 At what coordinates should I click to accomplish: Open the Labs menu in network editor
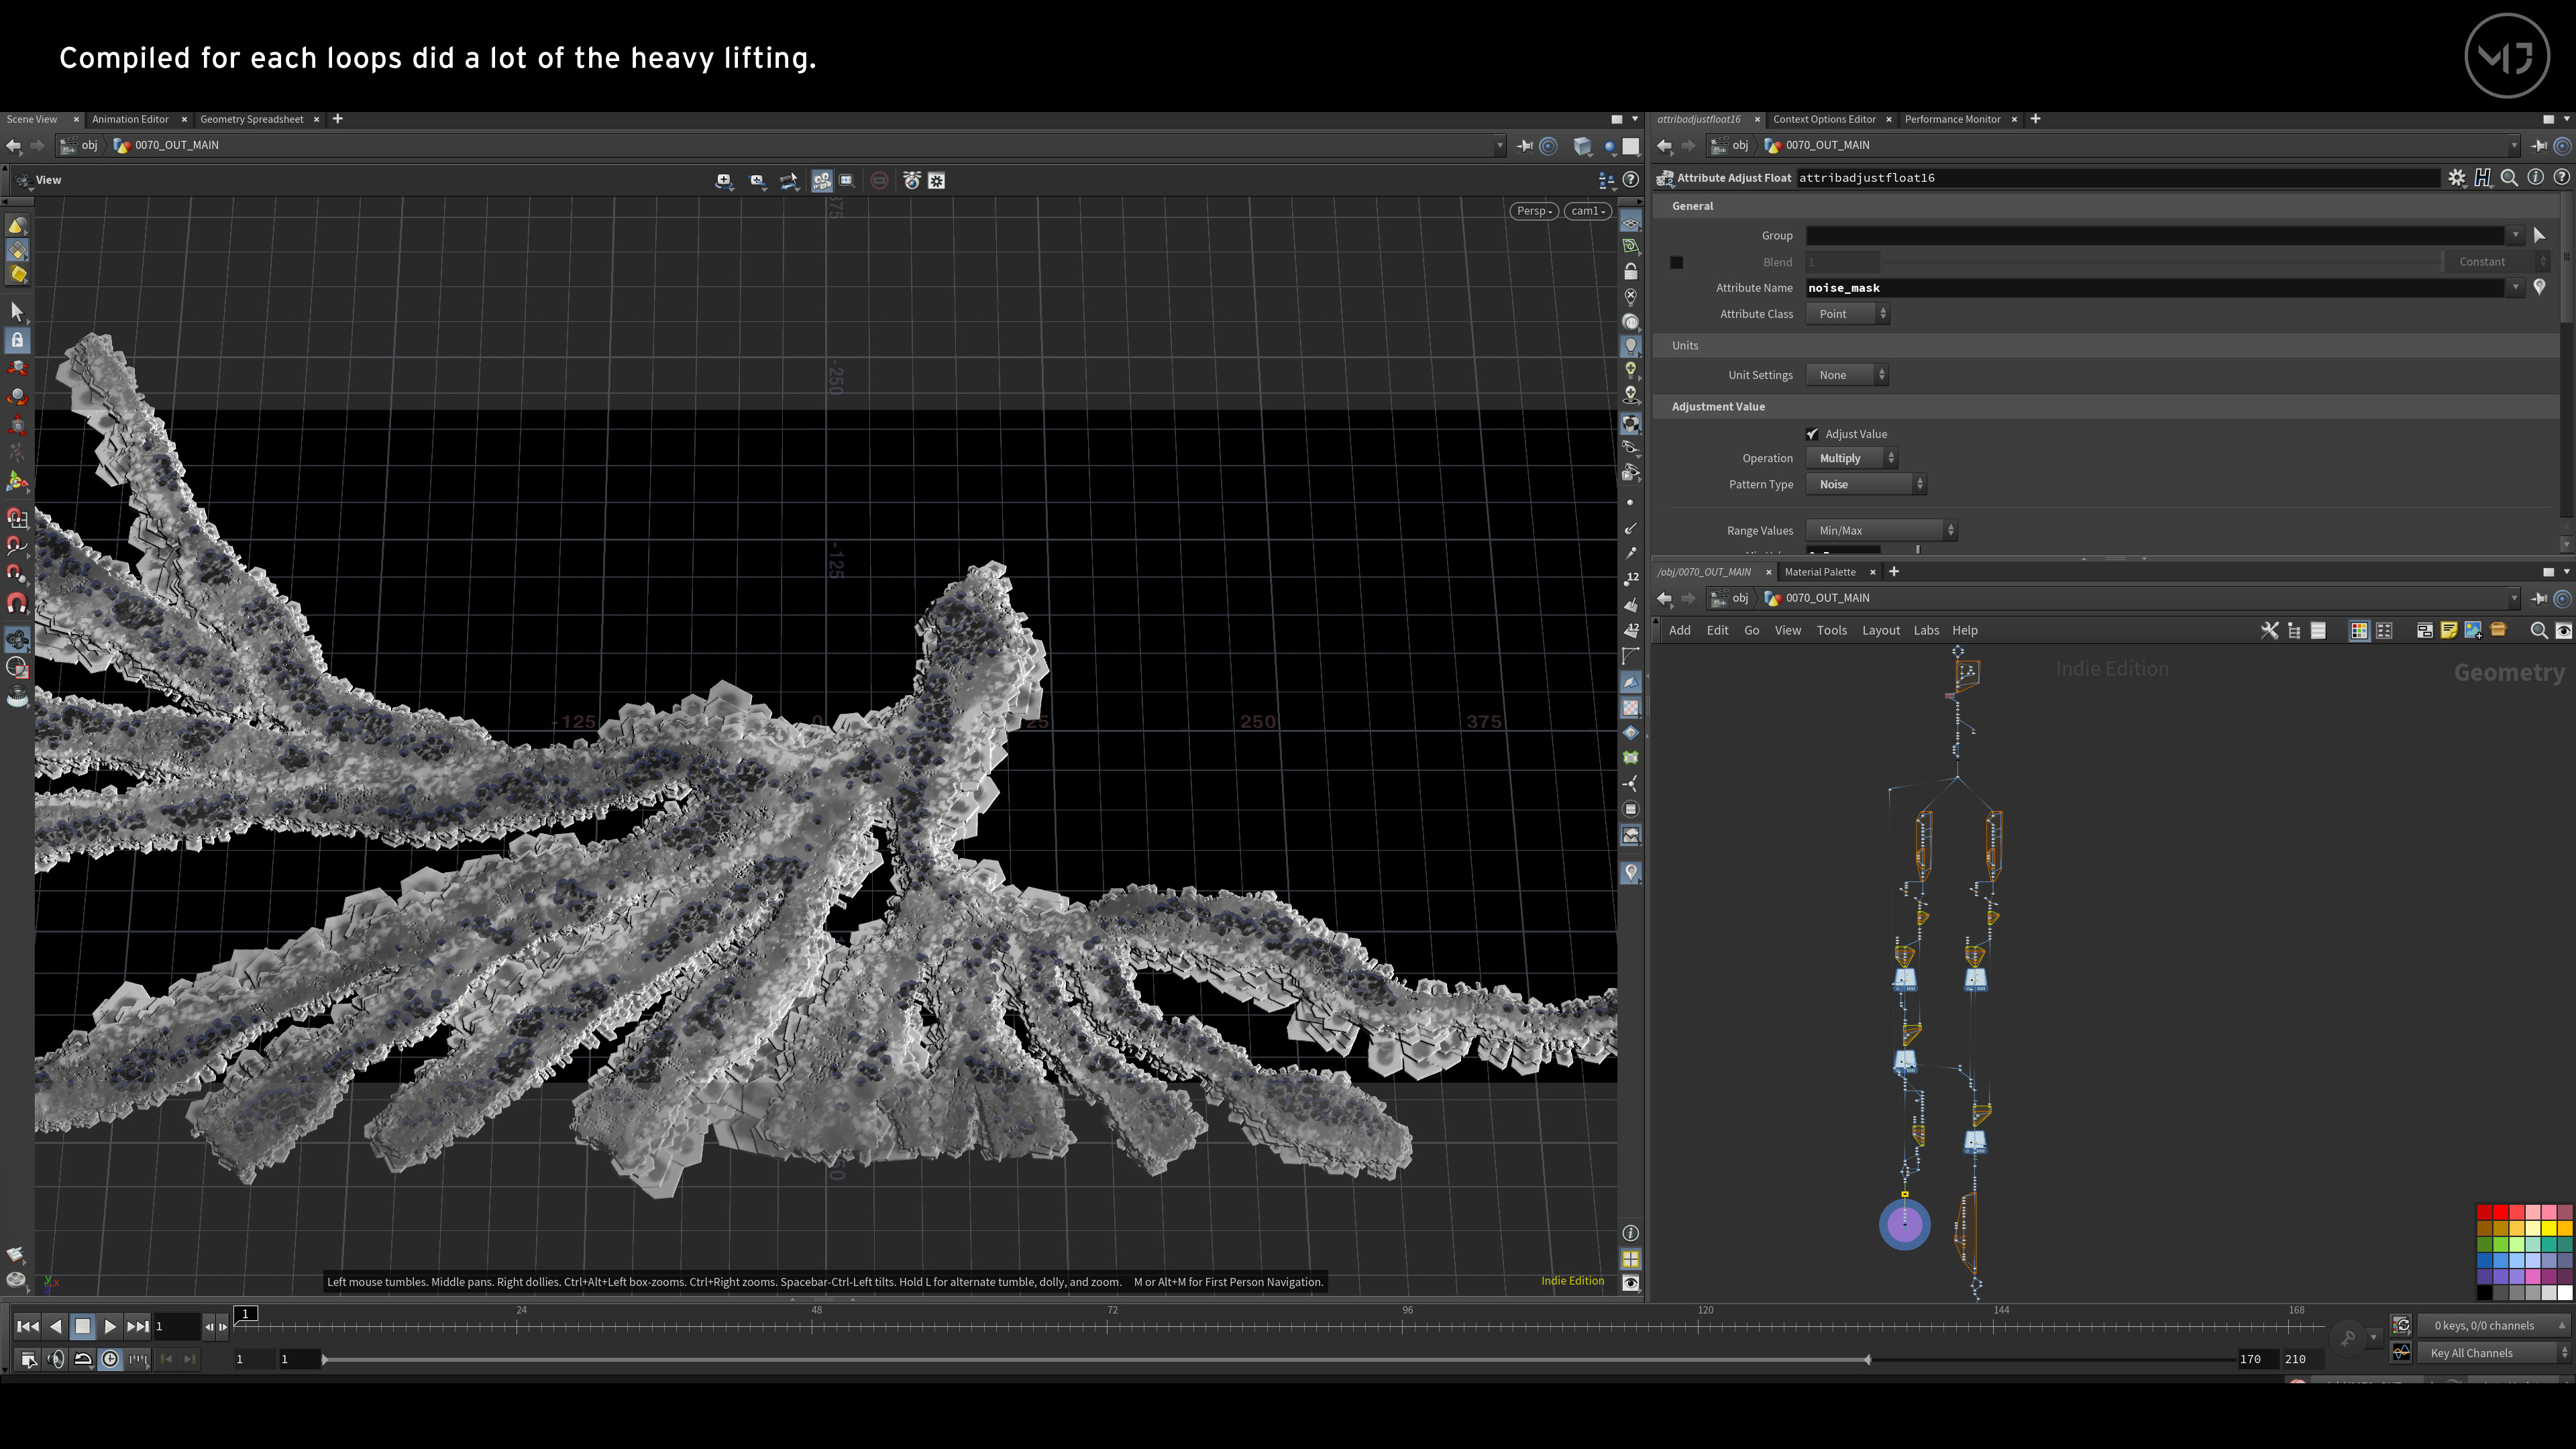tap(1926, 630)
